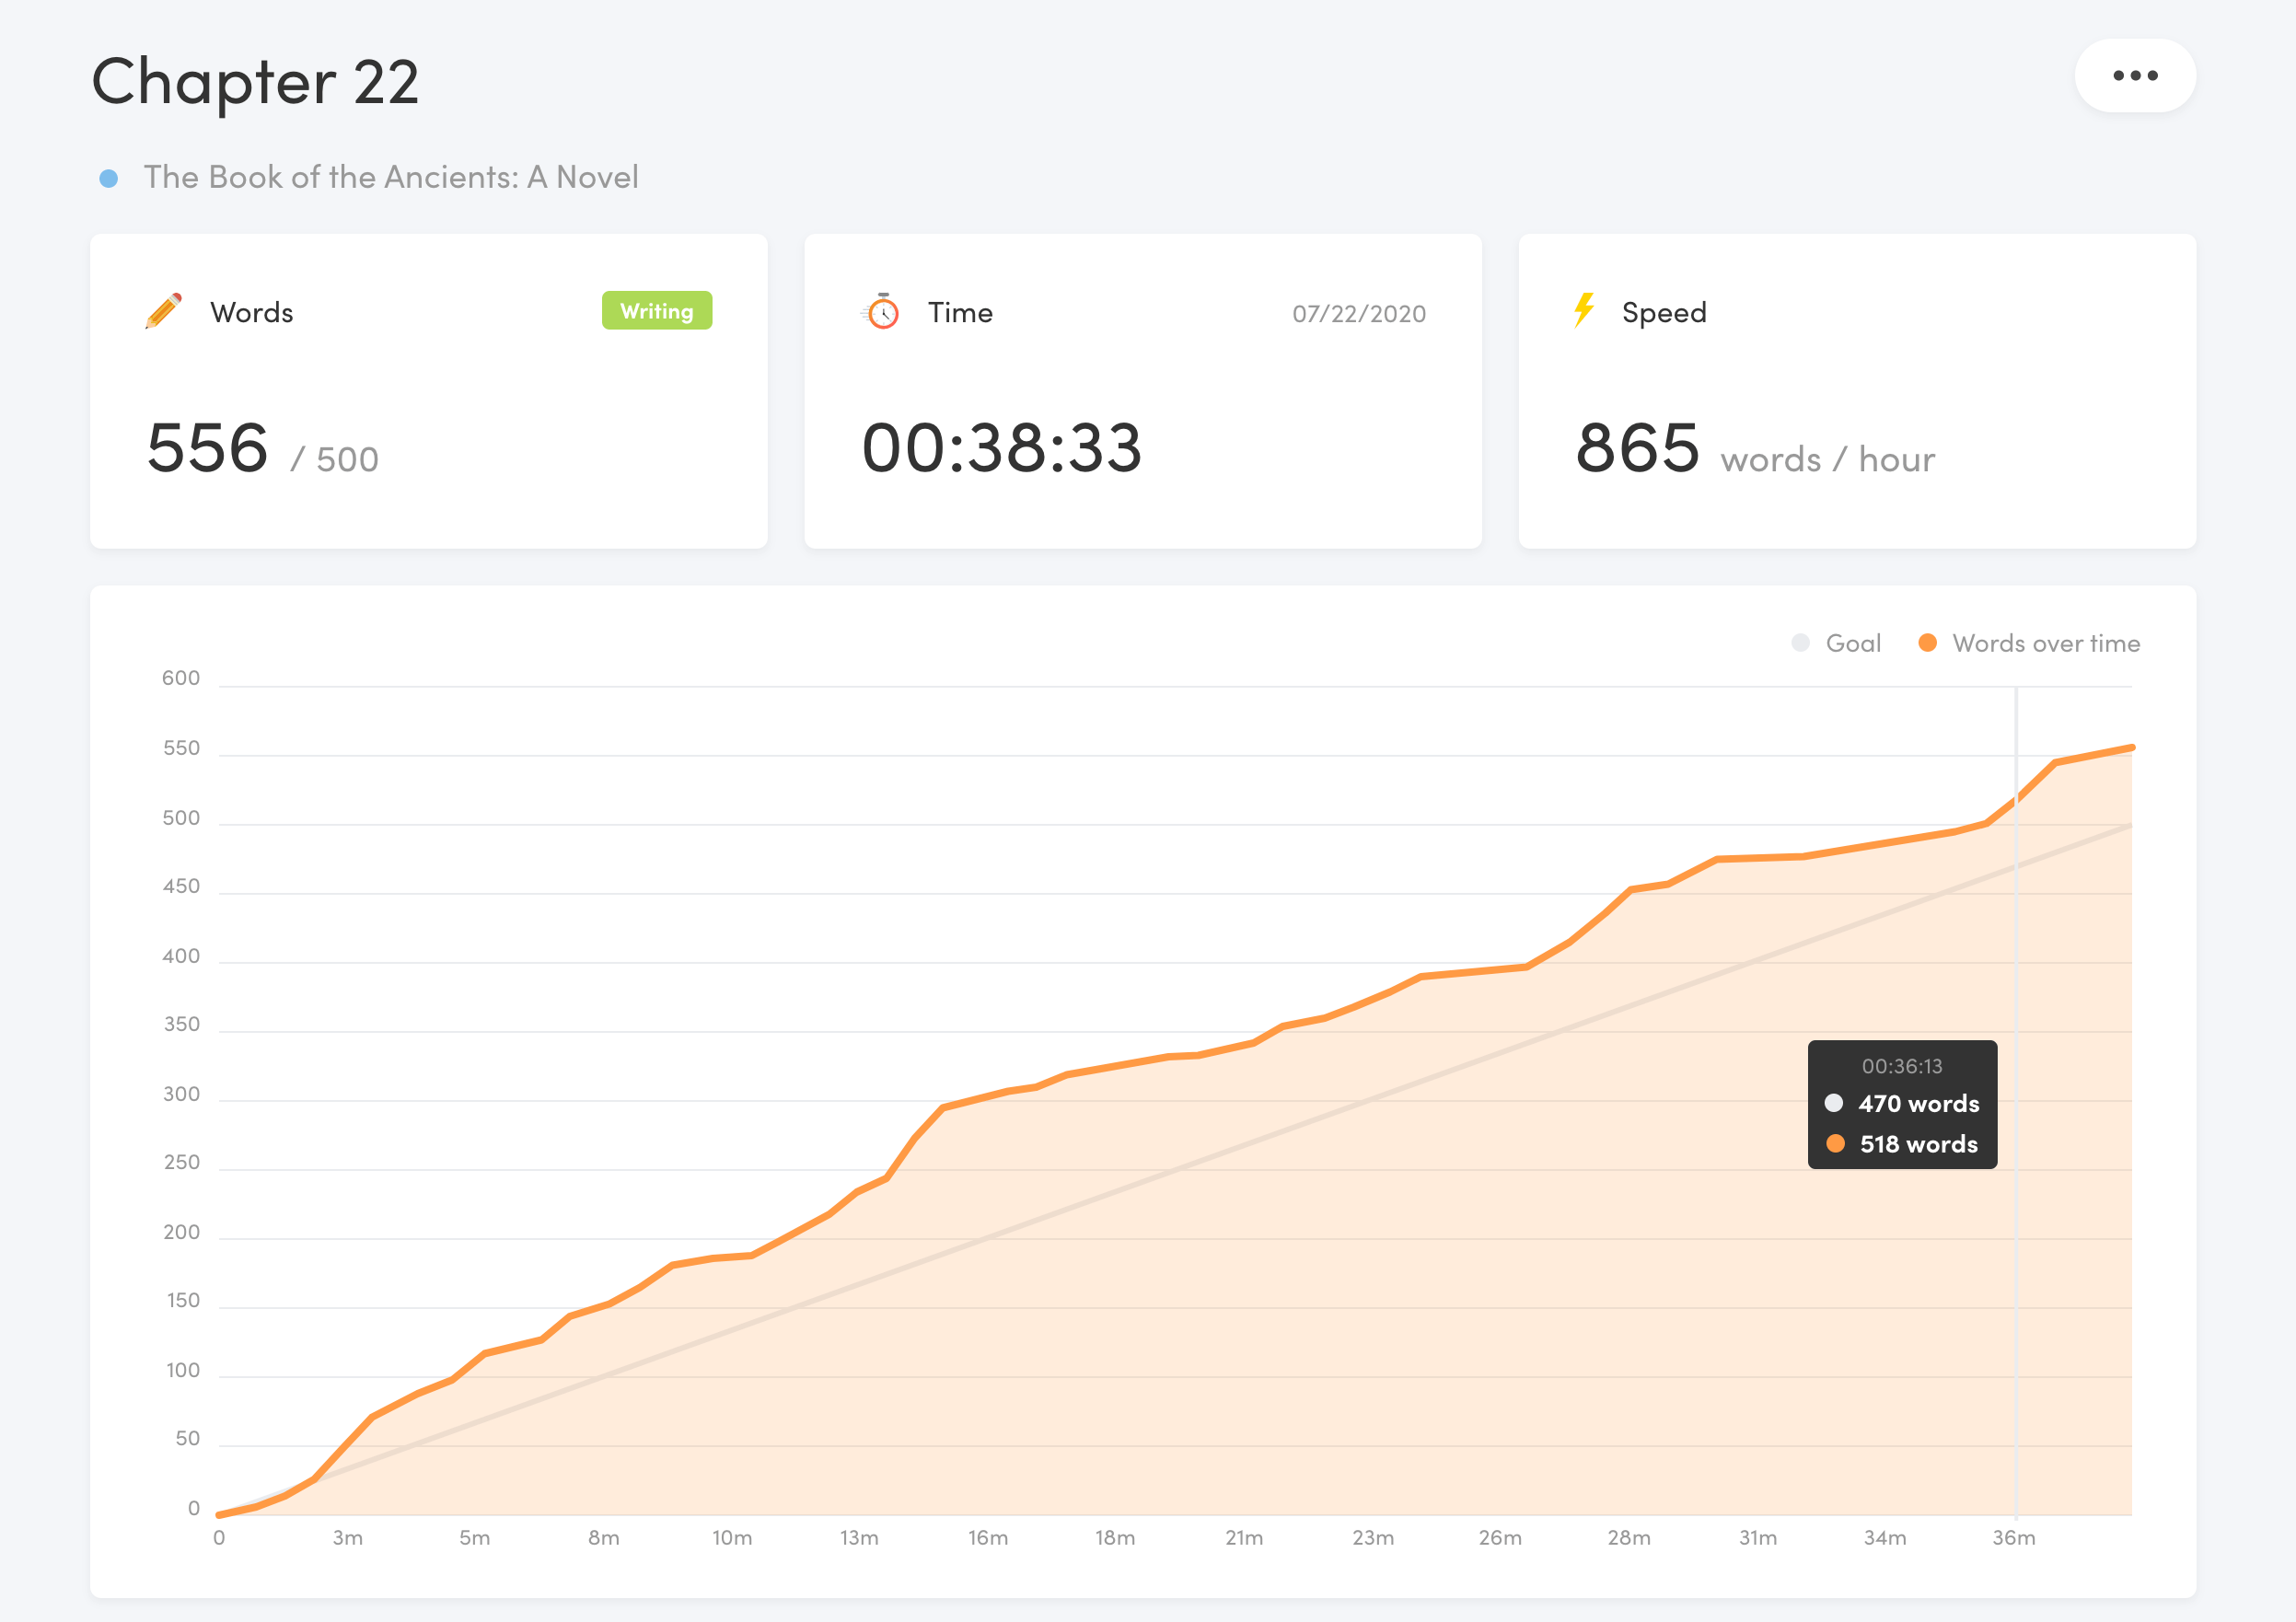Toggle Words over time legend item

pyautogui.click(x=2045, y=643)
